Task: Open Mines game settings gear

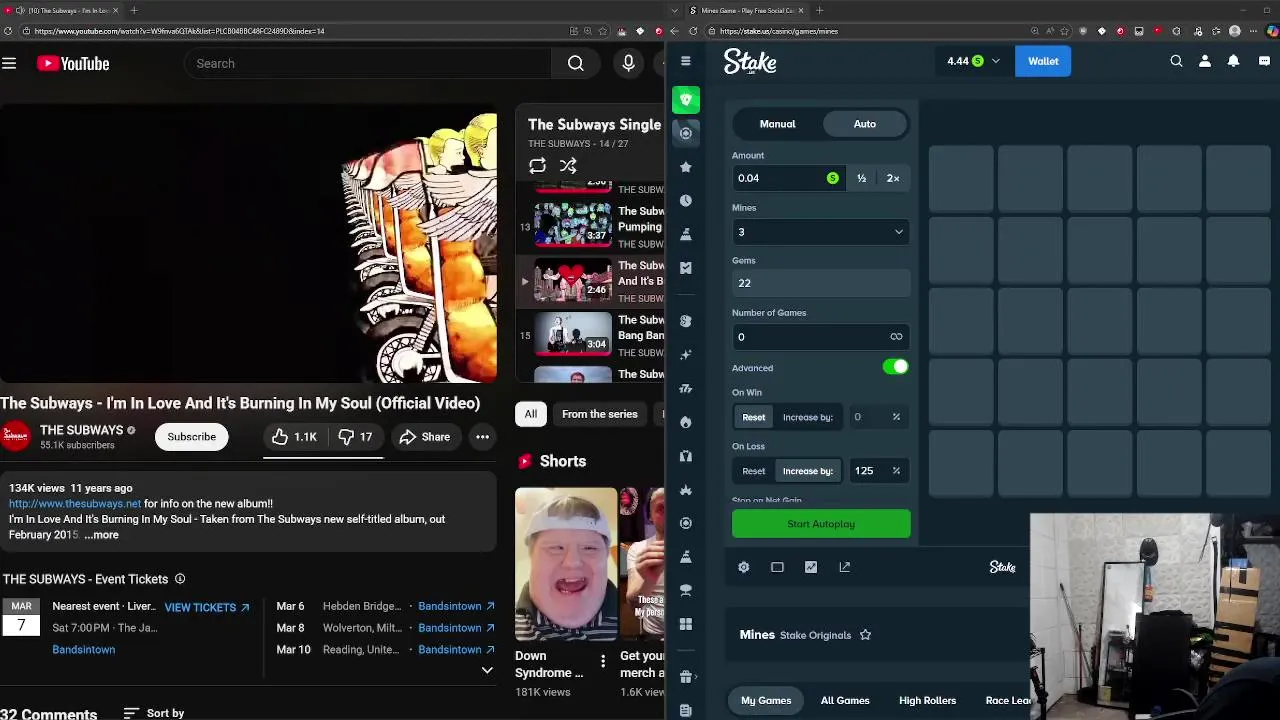Action: point(744,567)
